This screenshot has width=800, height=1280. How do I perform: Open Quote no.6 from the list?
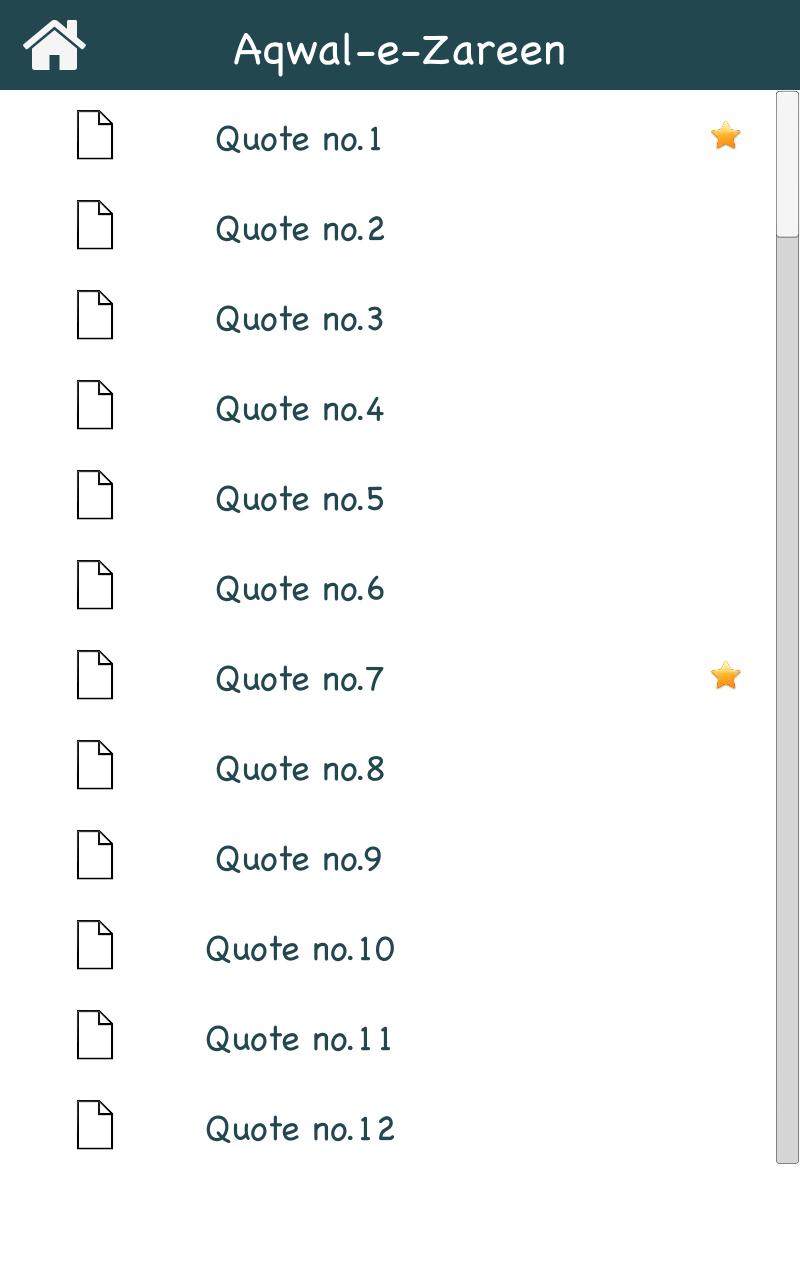pyautogui.click(x=300, y=589)
